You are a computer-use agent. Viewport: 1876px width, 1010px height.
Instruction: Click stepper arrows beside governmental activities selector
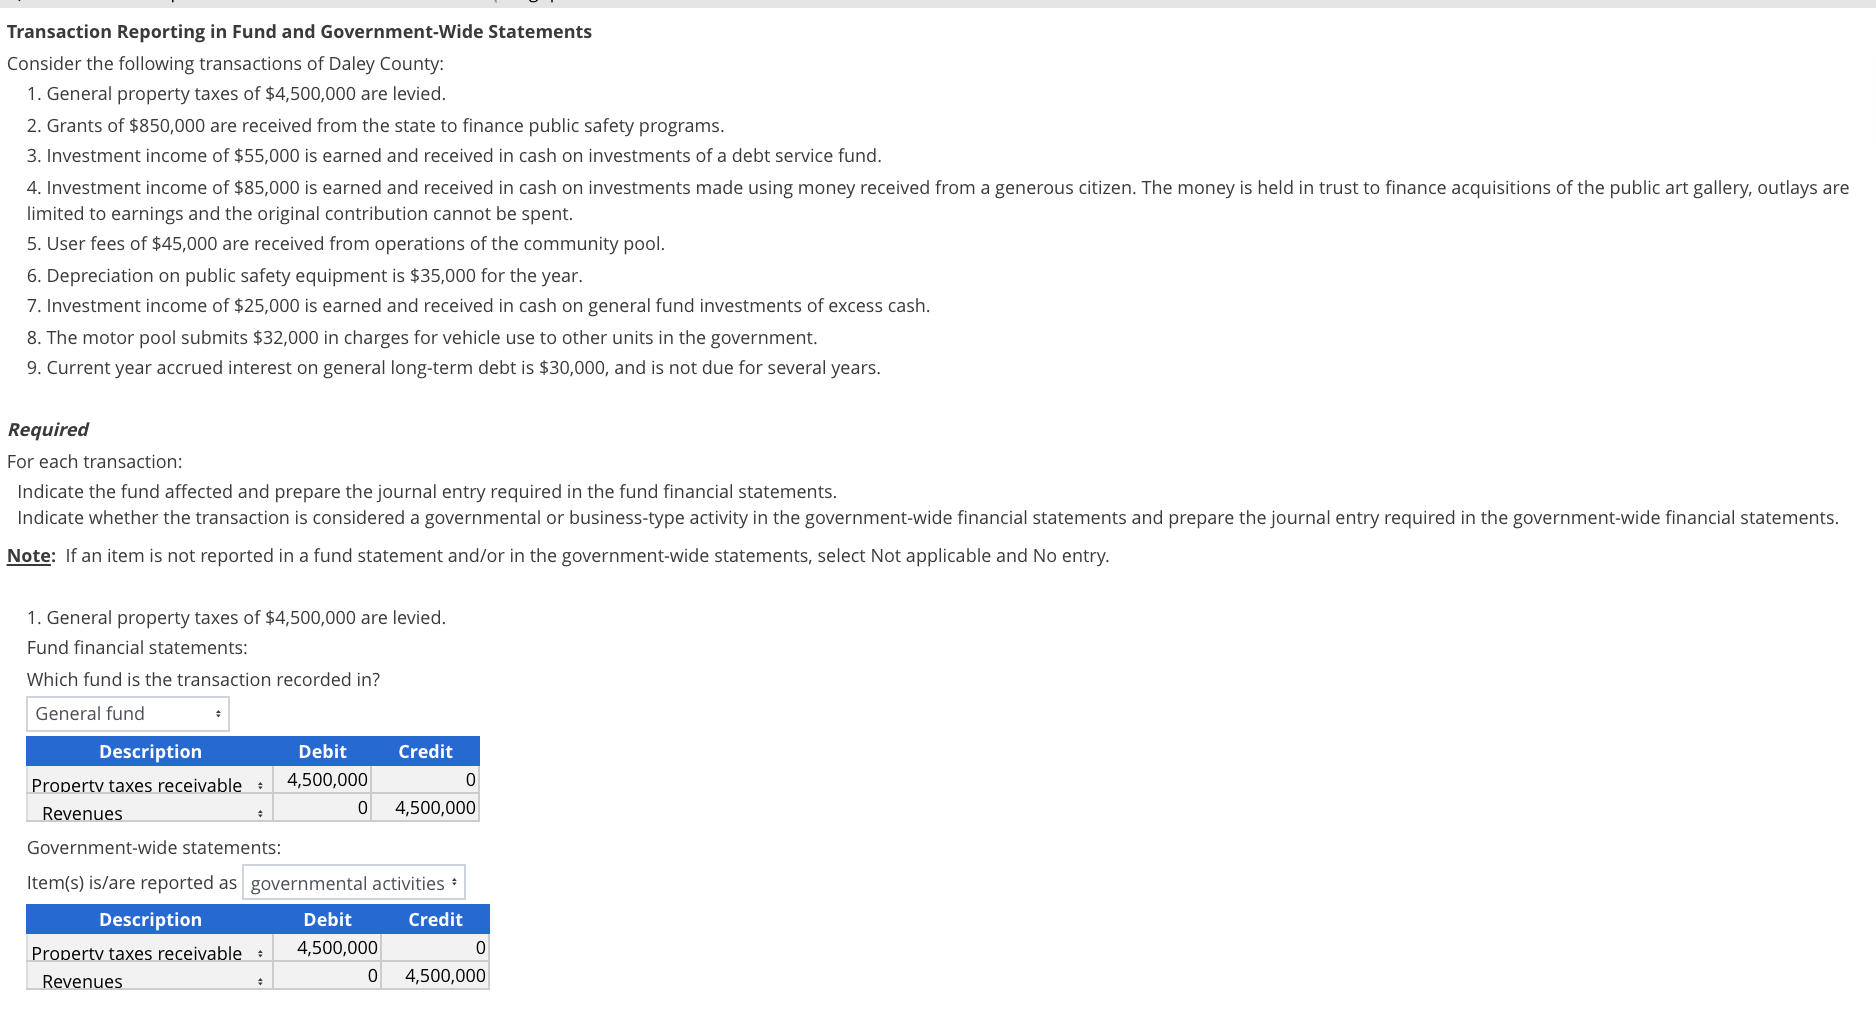tap(454, 882)
